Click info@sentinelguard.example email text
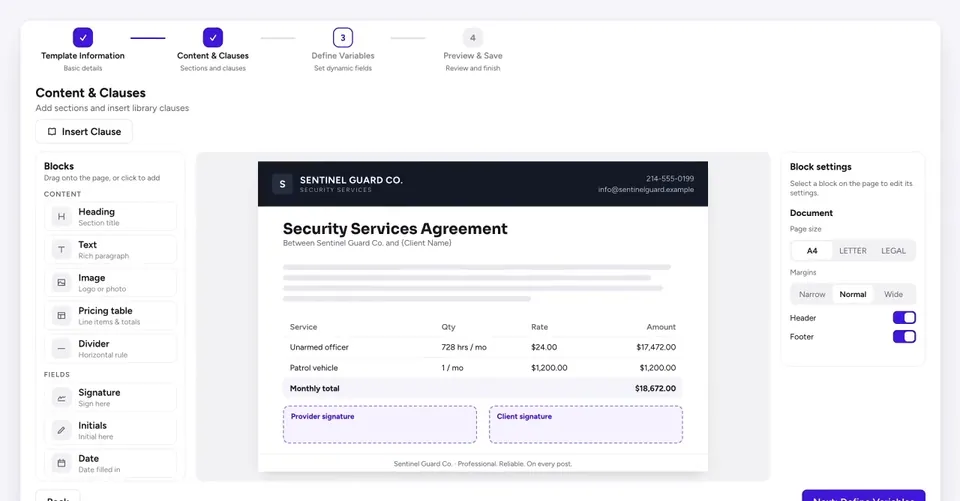This screenshot has height=501, width=960. (x=646, y=190)
